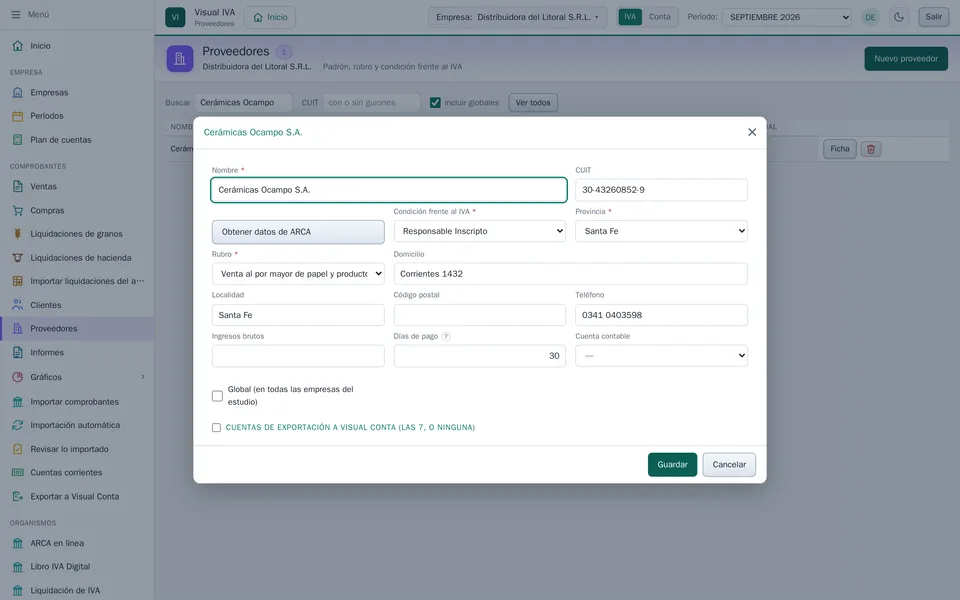Open the Empresa selector dropdown
Screen dimensions: 960x600
coord(517,17)
